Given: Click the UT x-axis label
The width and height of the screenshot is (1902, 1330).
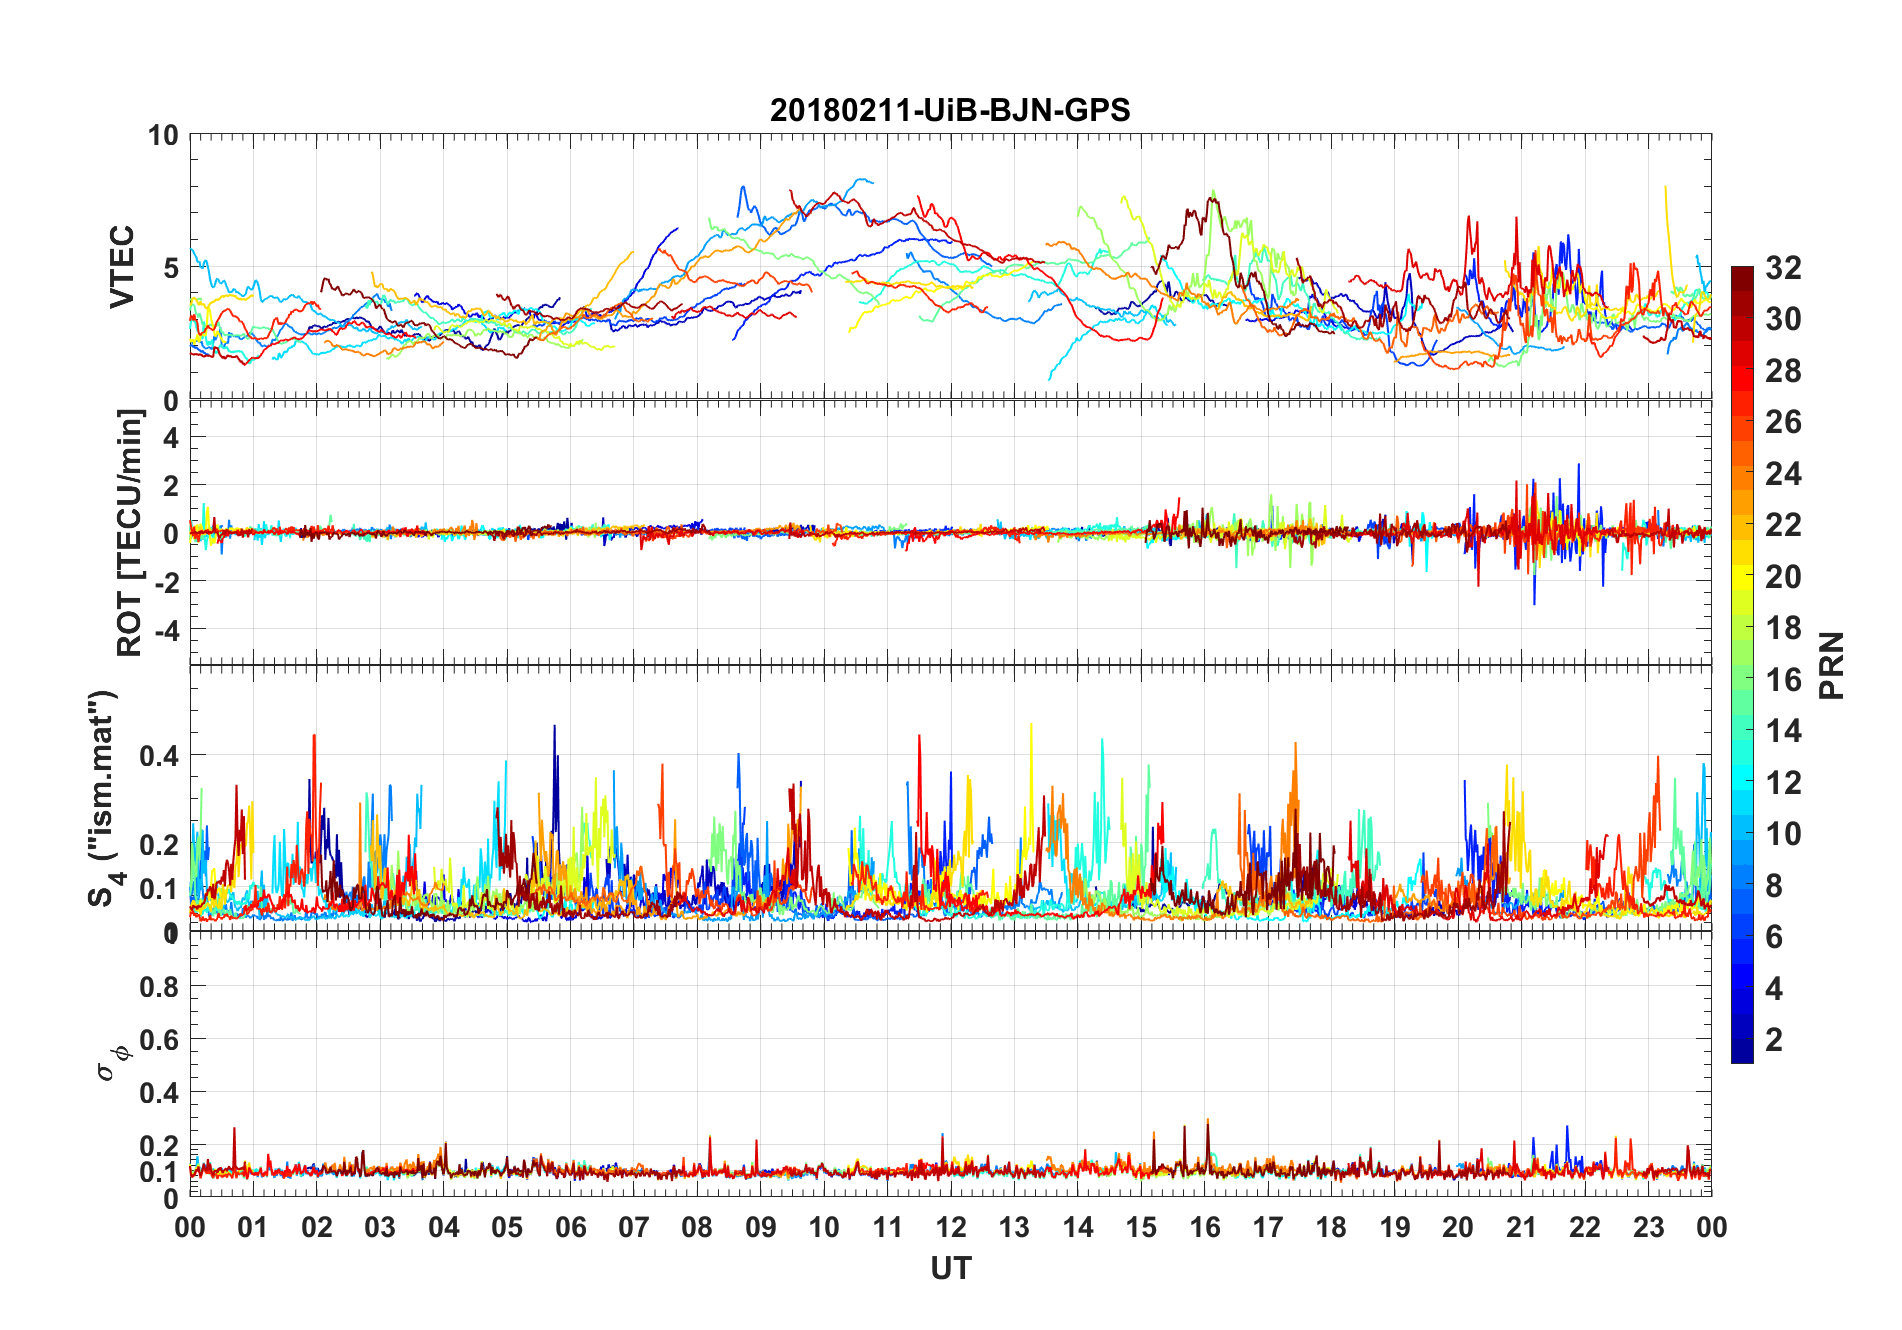Looking at the screenshot, I should tap(950, 1268).
